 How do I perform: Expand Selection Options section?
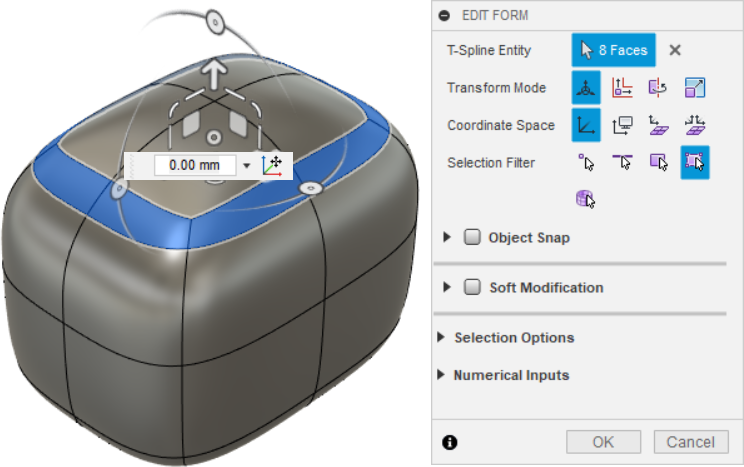click(x=441, y=337)
